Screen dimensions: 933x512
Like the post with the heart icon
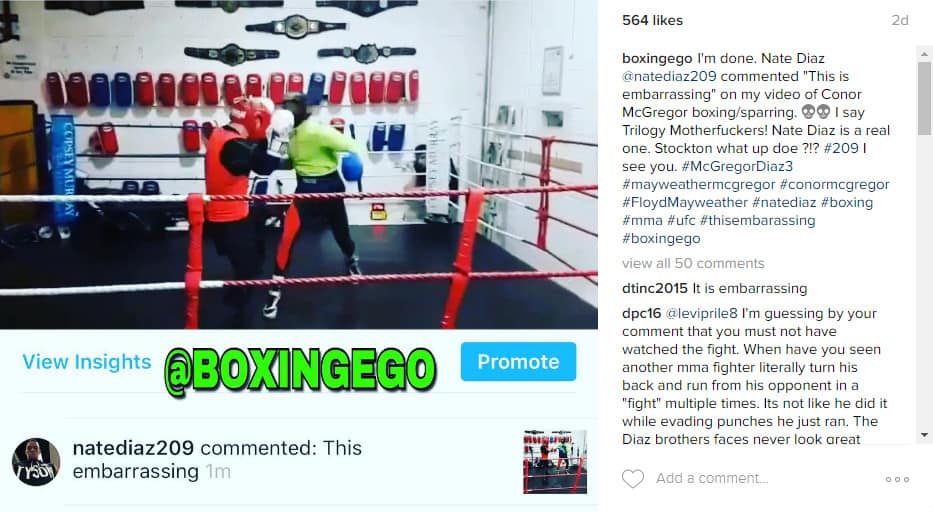click(633, 479)
